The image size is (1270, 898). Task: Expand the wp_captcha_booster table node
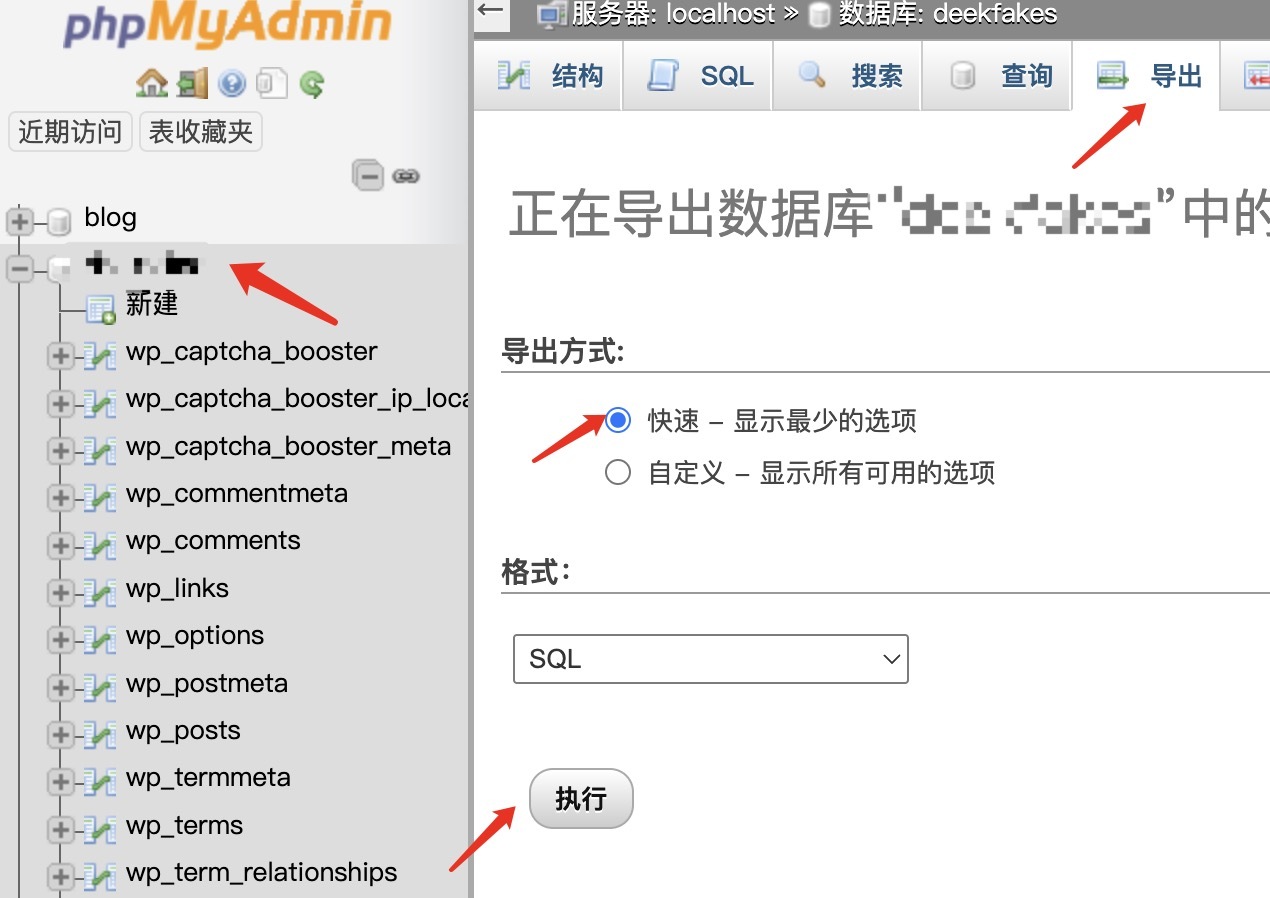(61, 355)
